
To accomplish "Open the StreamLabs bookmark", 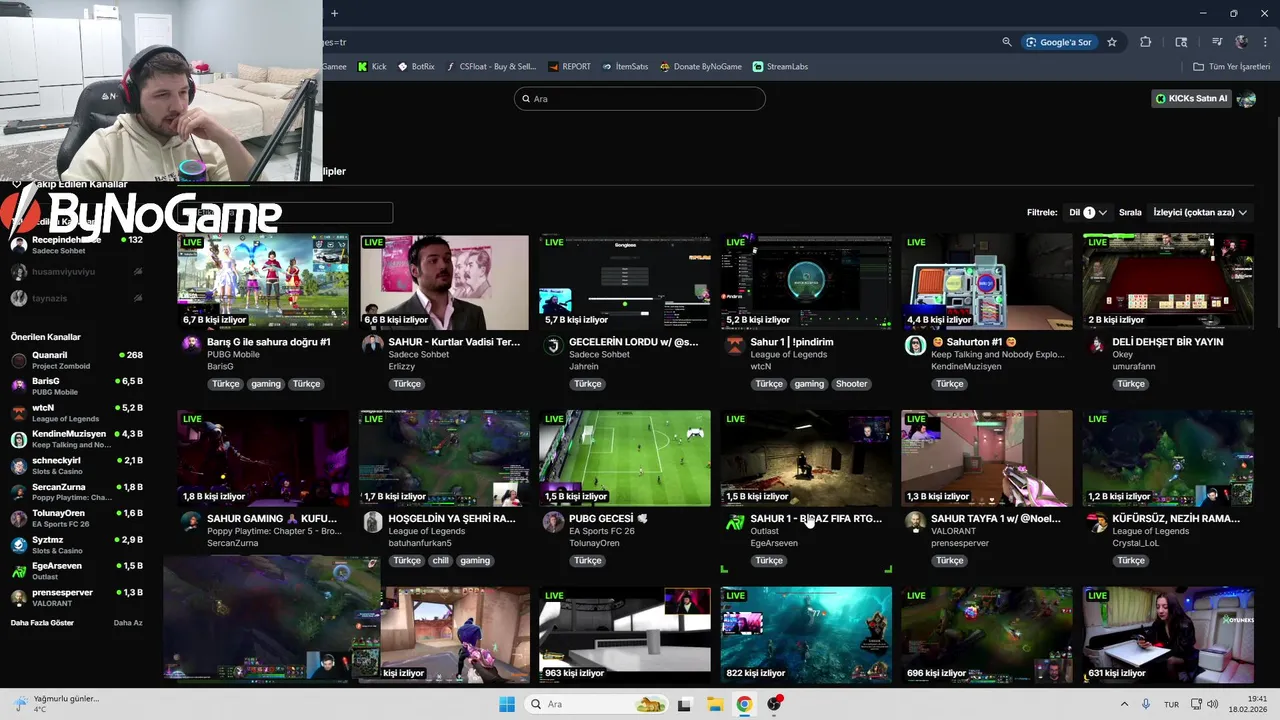I will [780, 66].
